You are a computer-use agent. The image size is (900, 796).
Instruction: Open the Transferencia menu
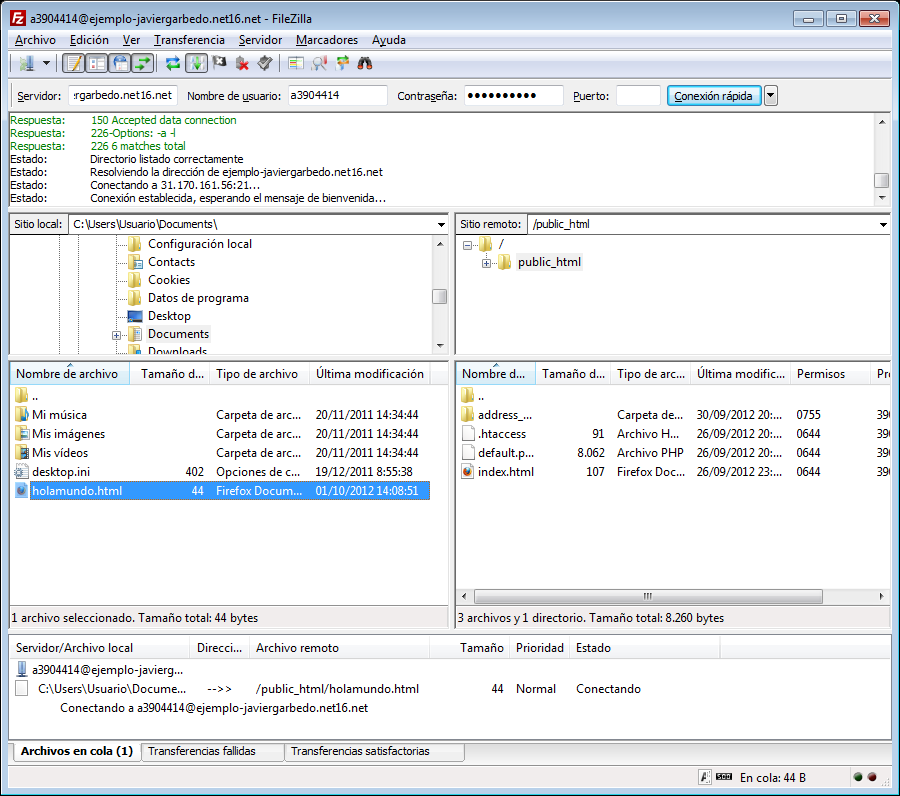coord(189,40)
